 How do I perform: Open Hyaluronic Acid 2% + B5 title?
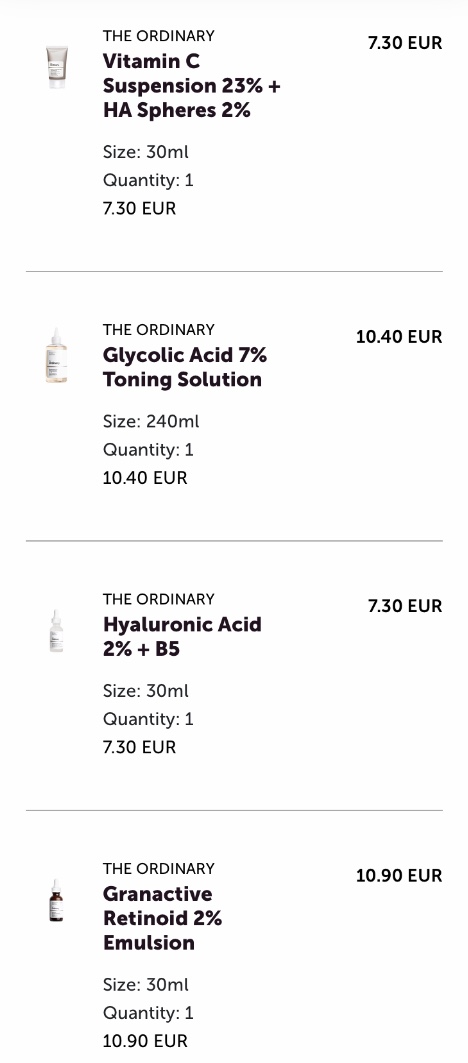tap(182, 637)
